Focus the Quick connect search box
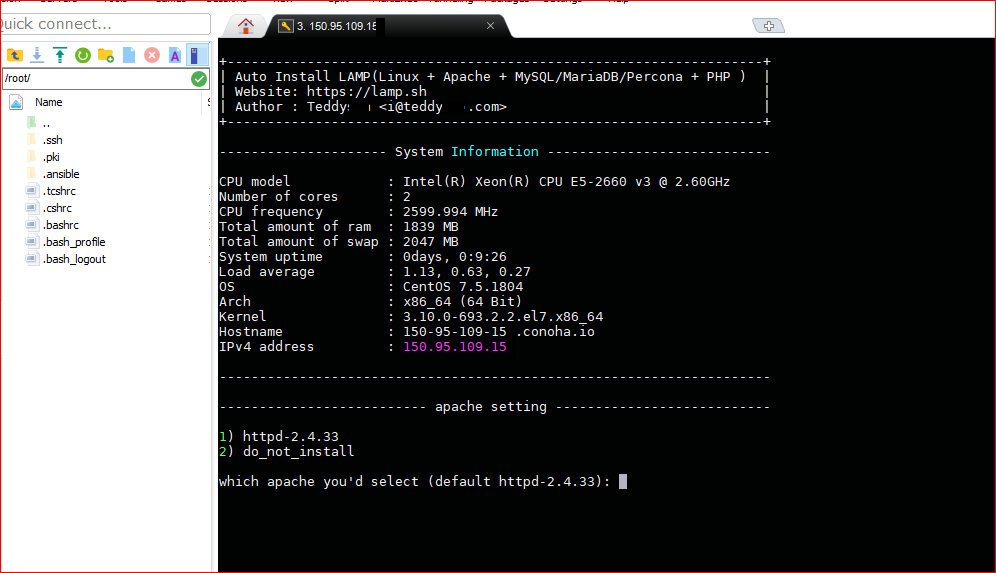The width and height of the screenshot is (996, 573). [104, 24]
